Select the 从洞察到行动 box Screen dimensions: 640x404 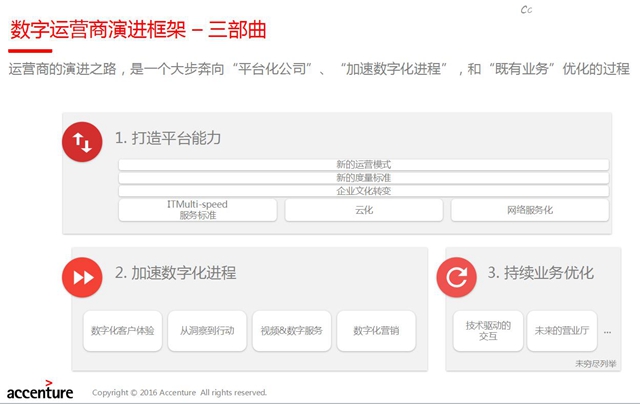pyautogui.click(x=207, y=330)
